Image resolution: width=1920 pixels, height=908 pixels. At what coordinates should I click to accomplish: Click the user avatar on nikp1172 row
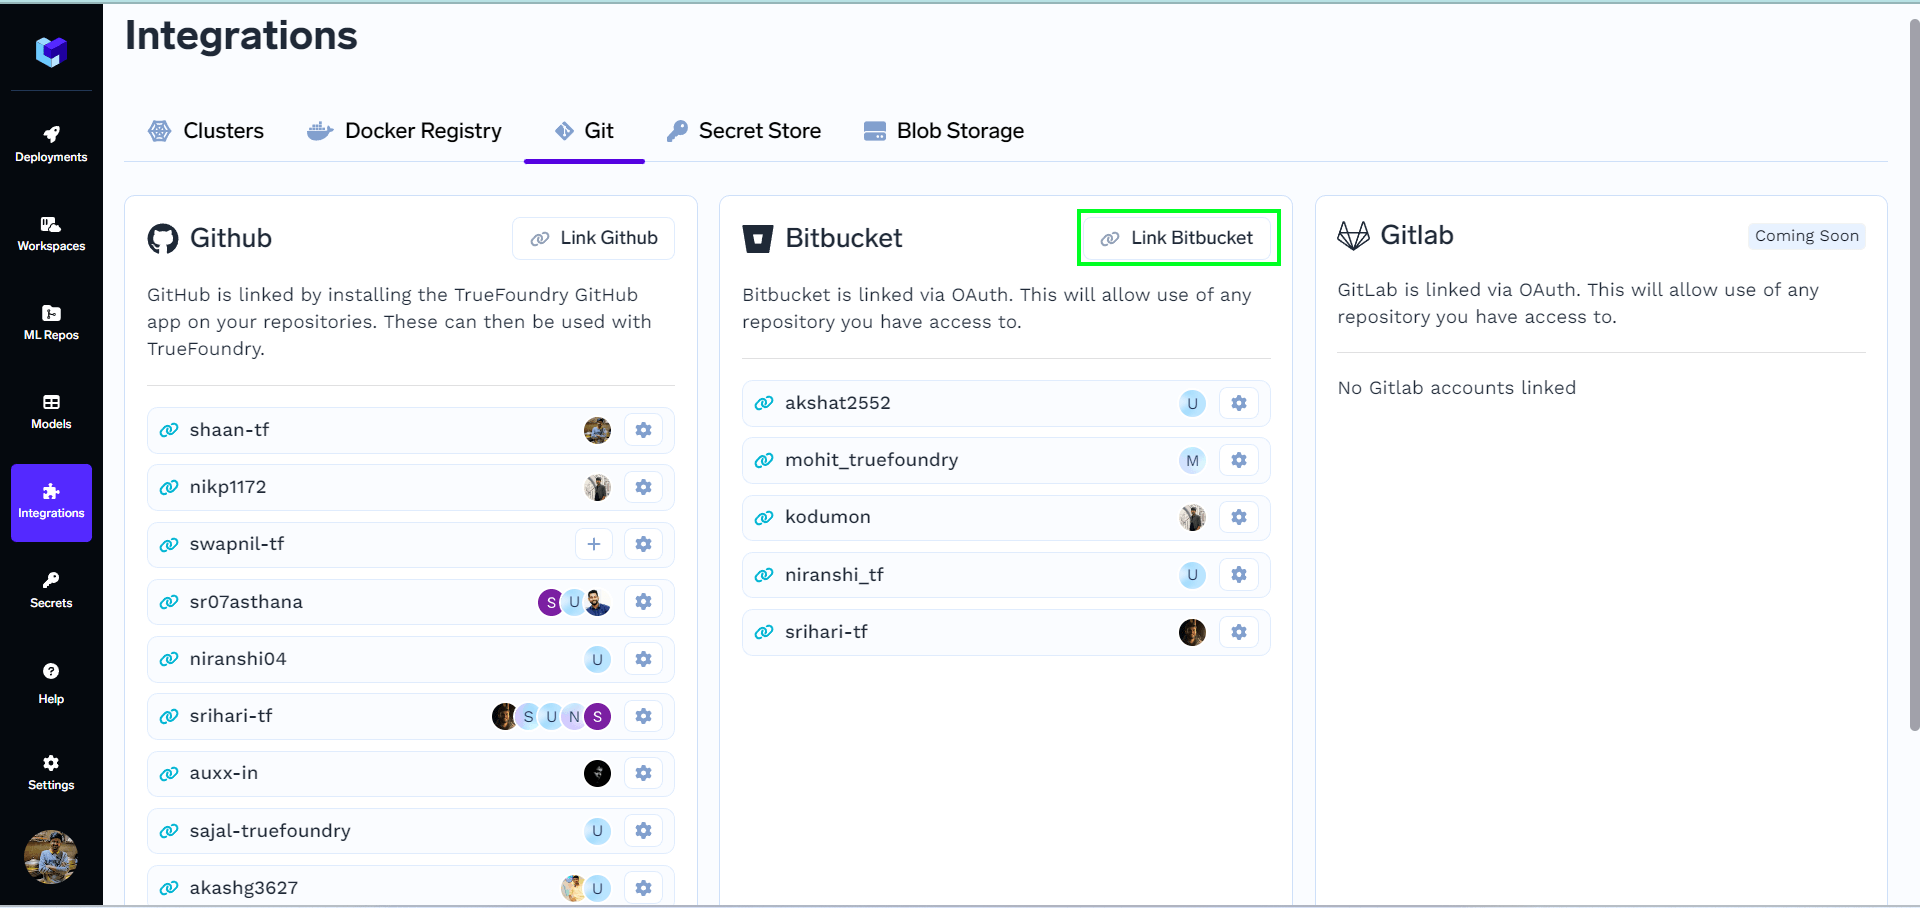pyautogui.click(x=597, y=487)
